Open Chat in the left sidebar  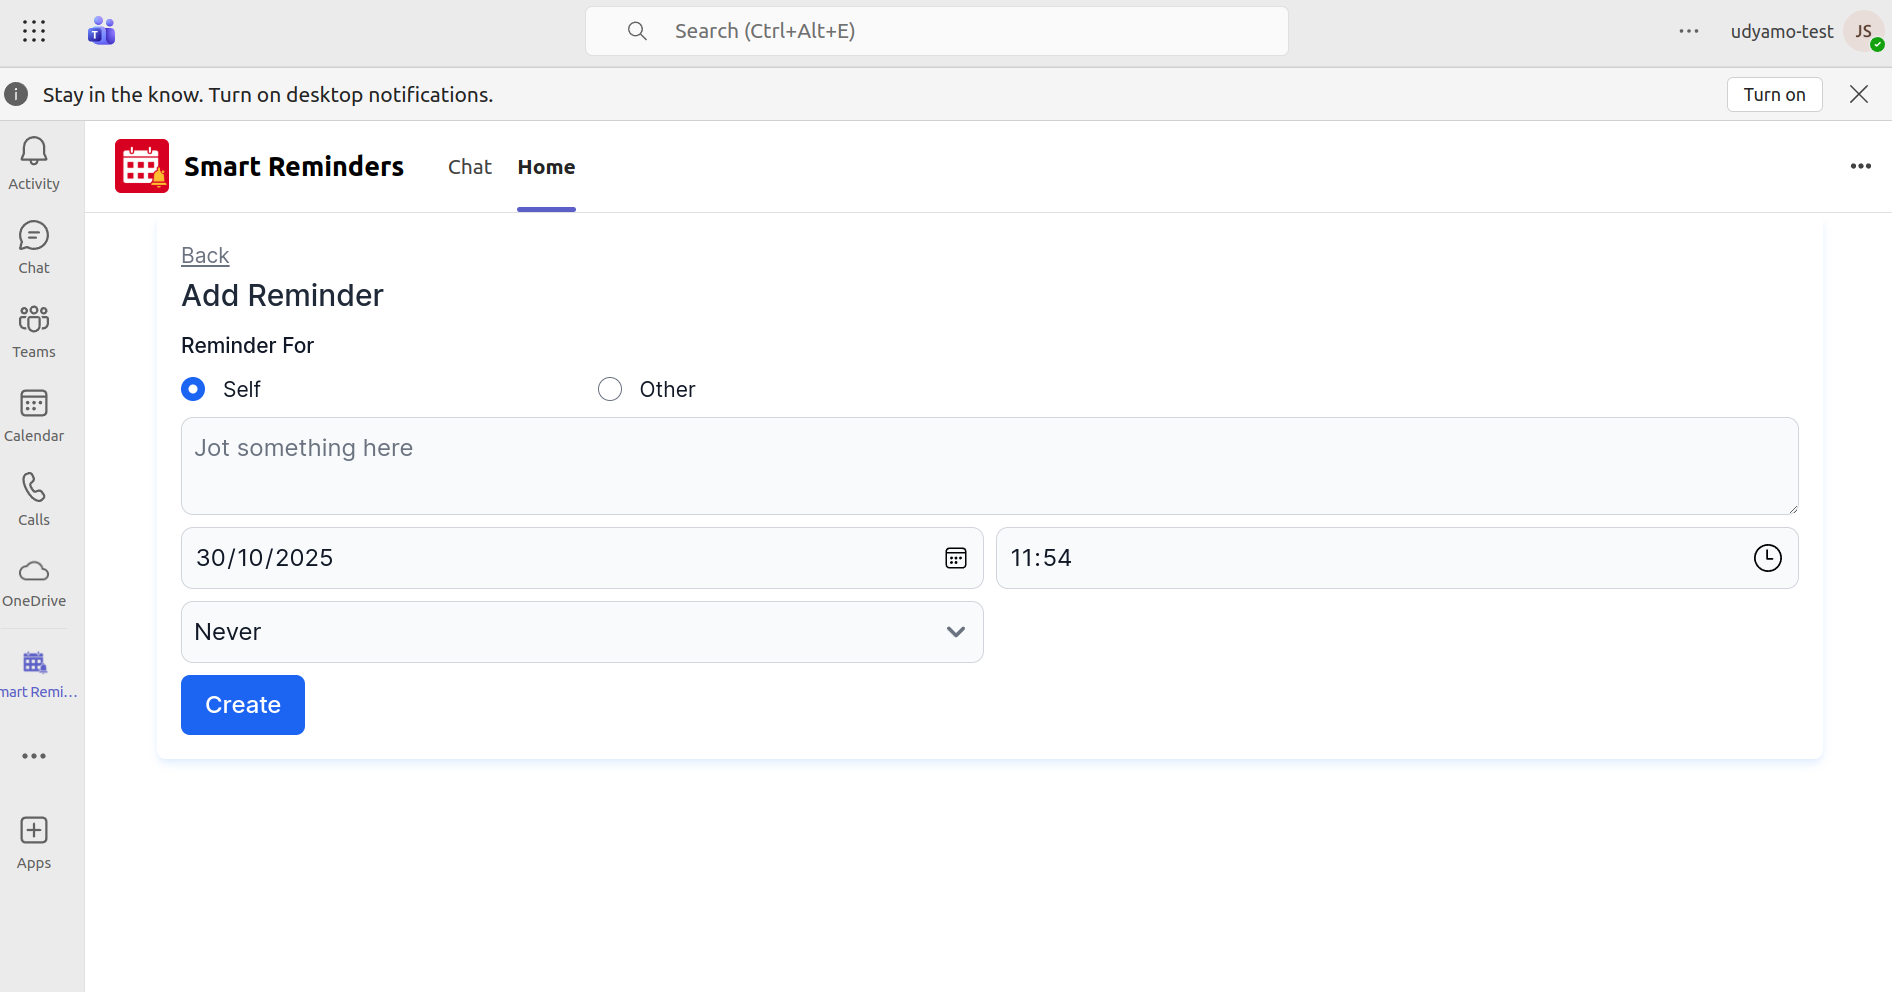[x=34, y=237]
